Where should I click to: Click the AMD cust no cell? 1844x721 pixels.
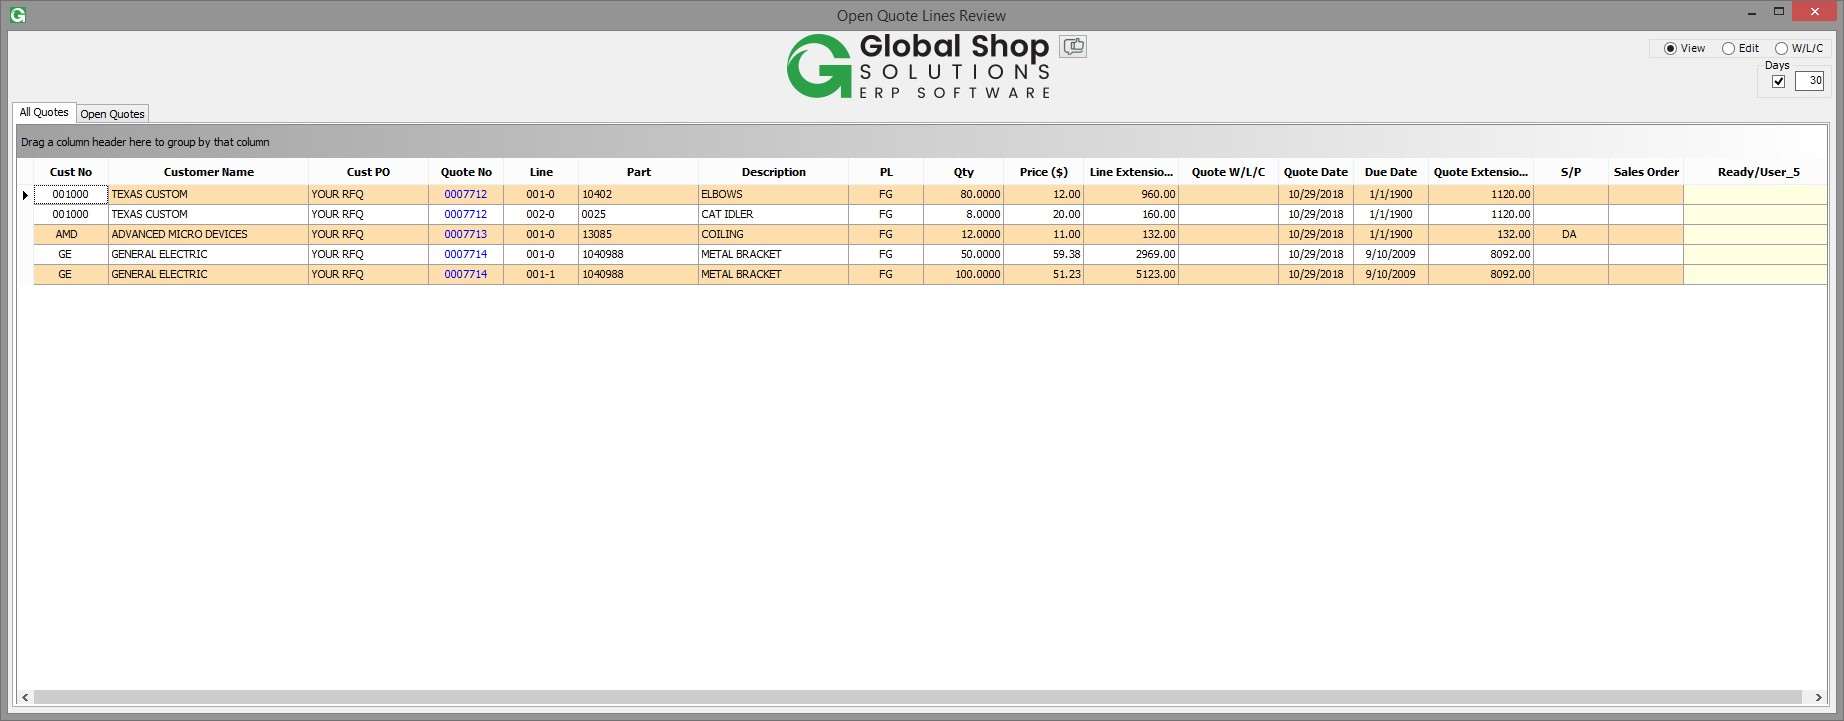coord(71,234)
